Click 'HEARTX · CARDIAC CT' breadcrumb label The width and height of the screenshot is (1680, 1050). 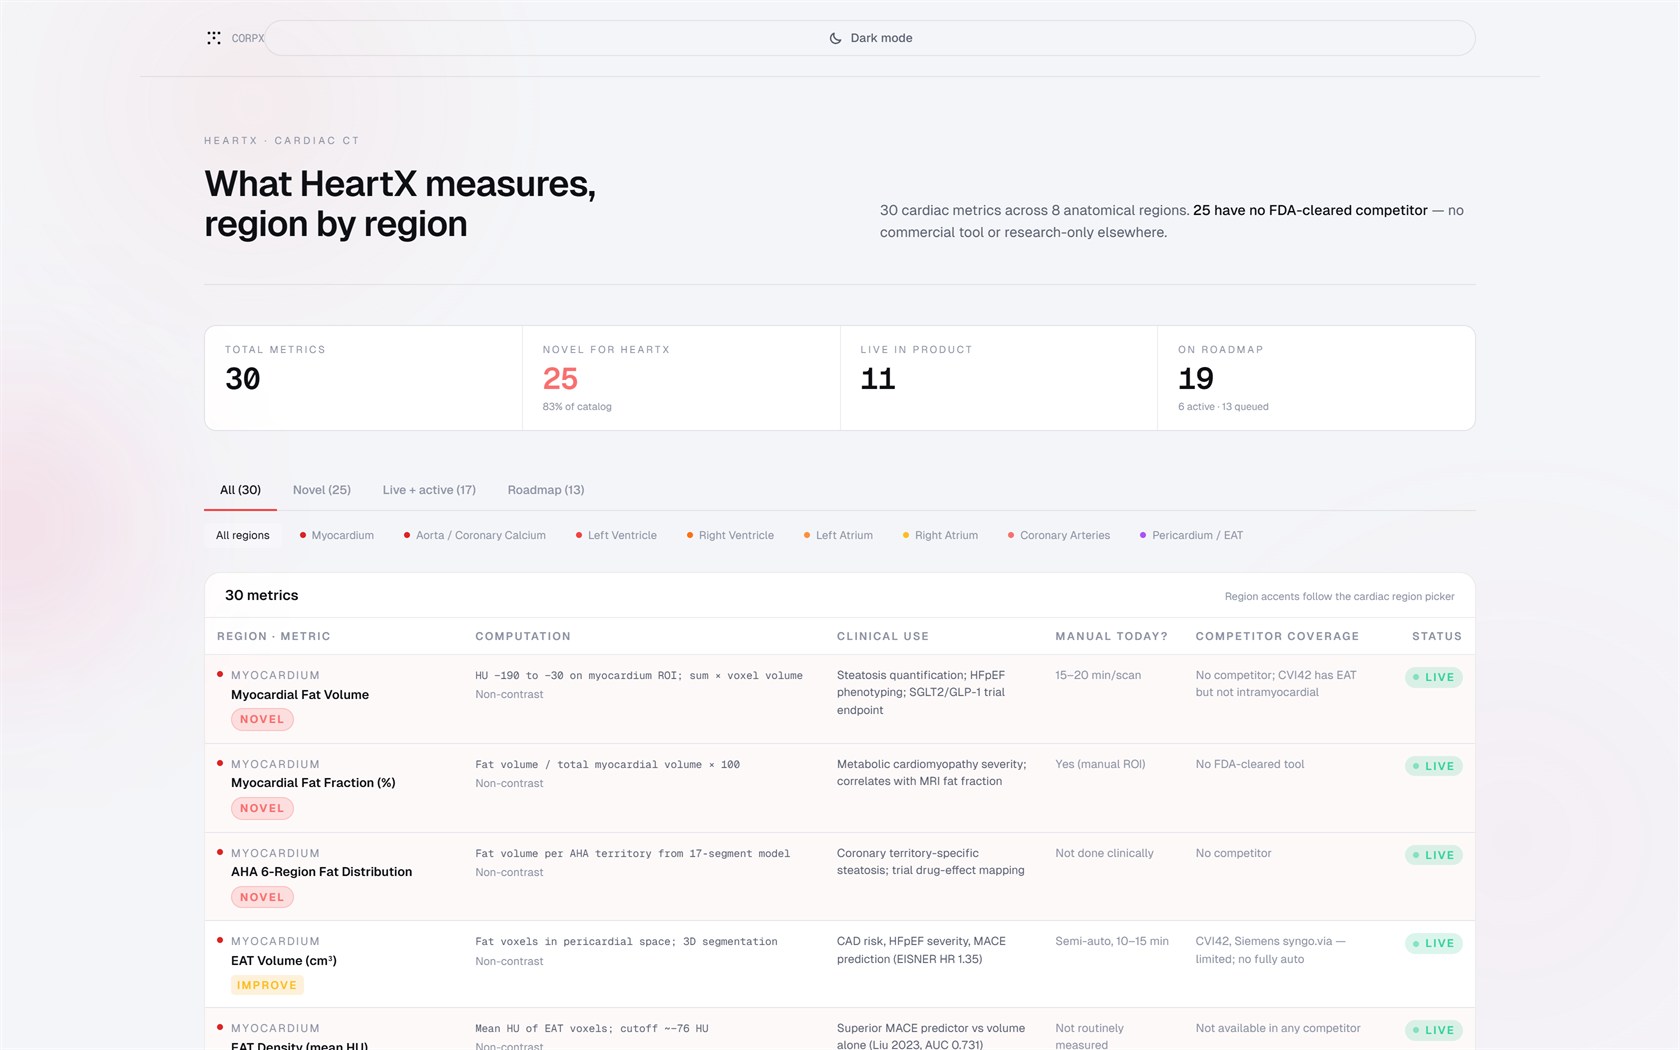coord(282,141)
